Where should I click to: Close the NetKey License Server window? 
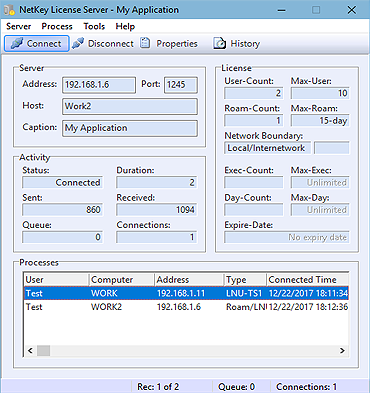tap(352, 10)
